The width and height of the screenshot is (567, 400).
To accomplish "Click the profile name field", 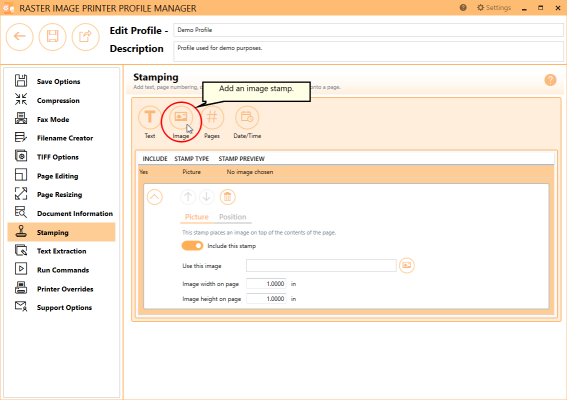I will [x=368, y=30].
